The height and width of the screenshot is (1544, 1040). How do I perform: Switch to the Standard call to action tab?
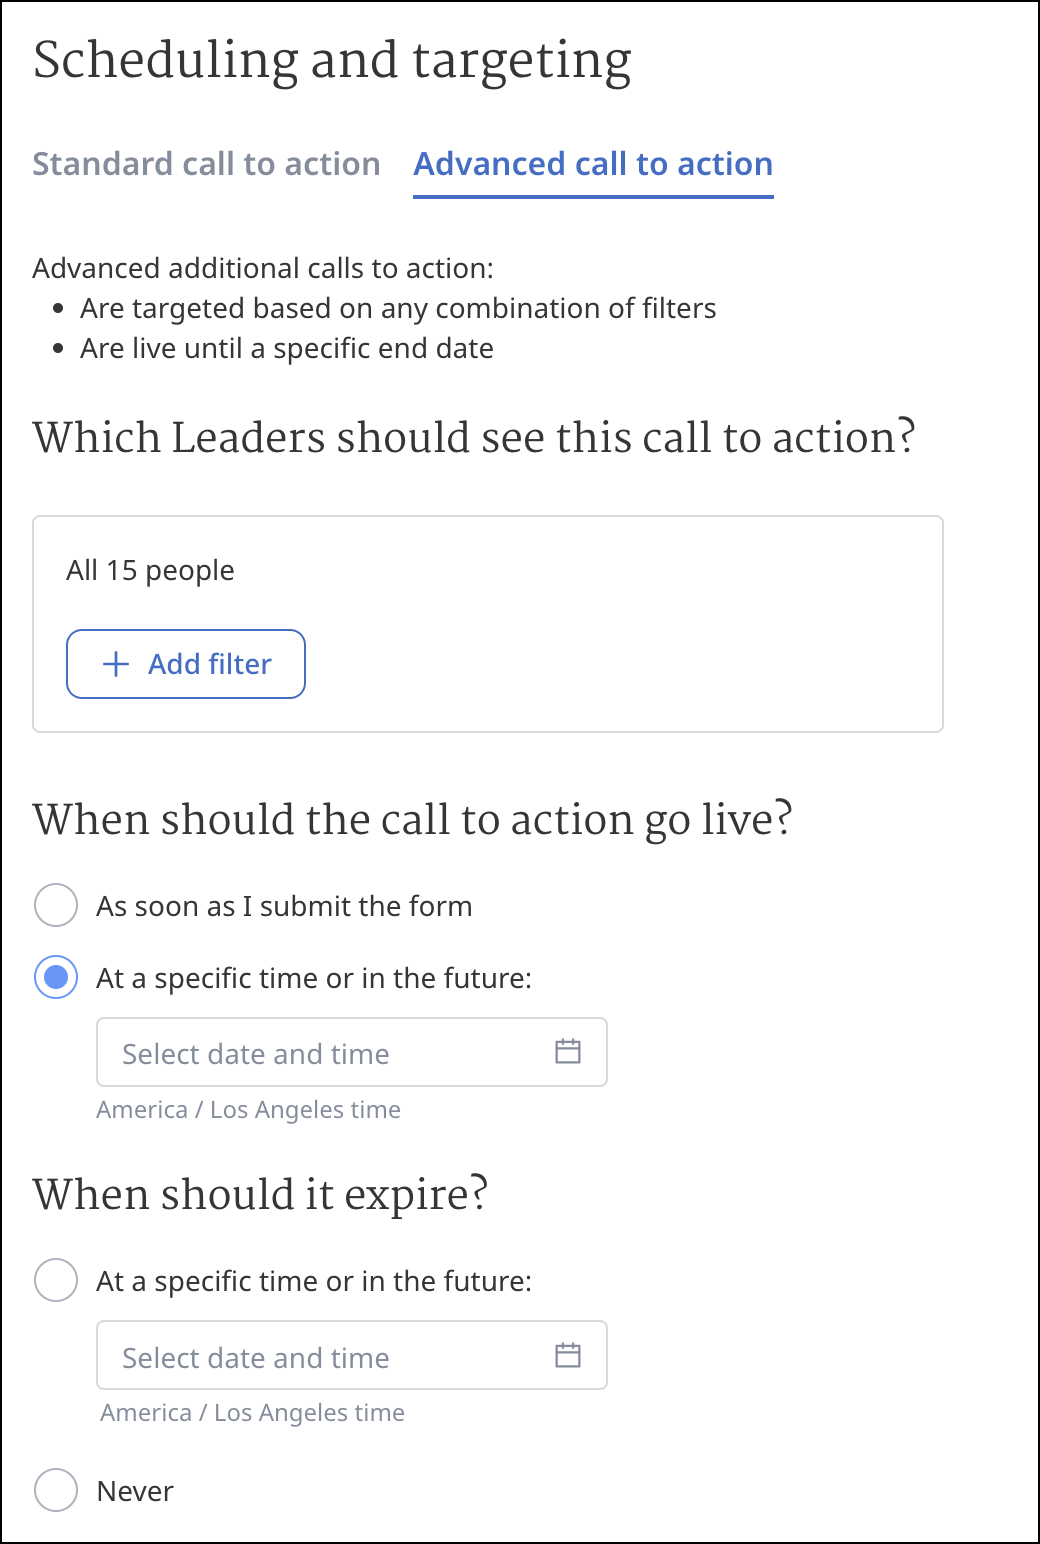pyautogui.click(x=206, y=164)
